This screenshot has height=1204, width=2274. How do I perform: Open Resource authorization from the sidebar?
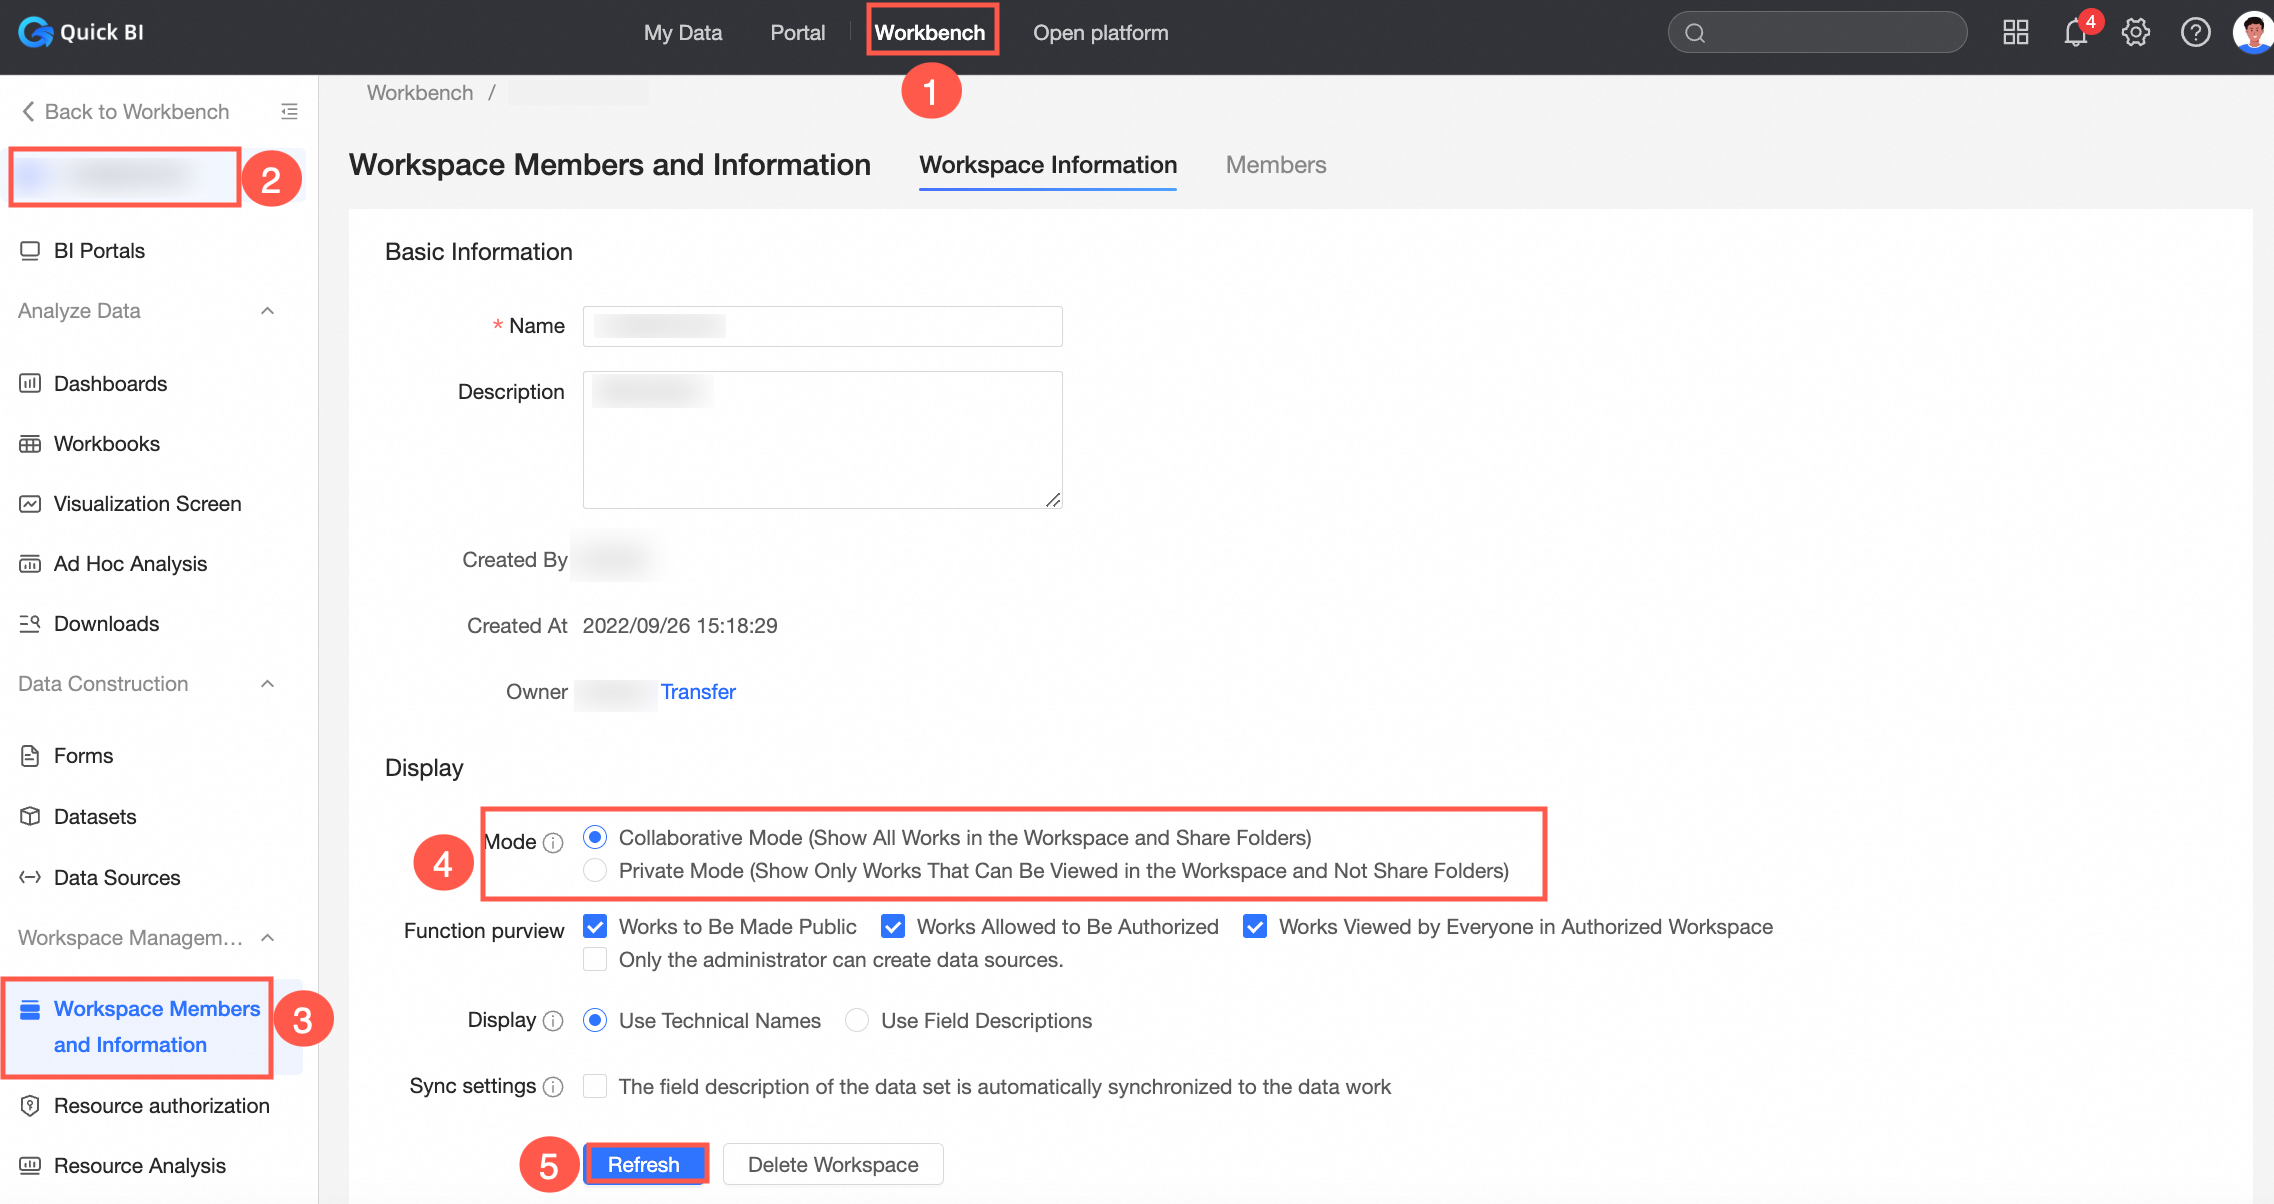point(161,1105)
